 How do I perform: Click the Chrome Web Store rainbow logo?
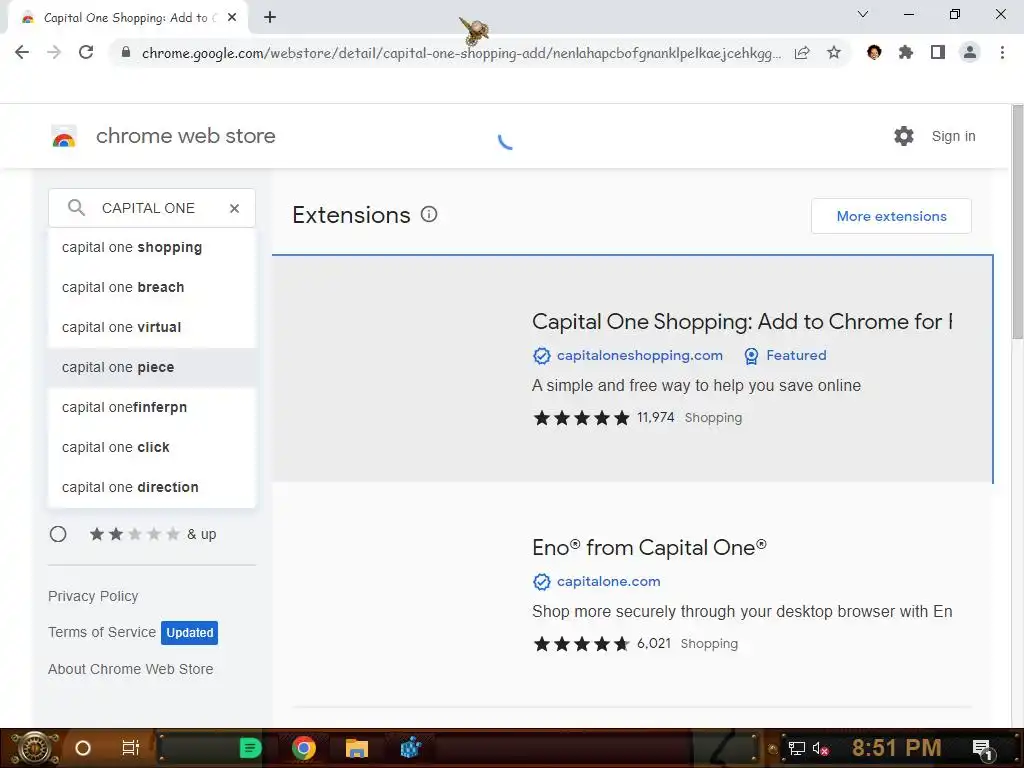(64, 136)
